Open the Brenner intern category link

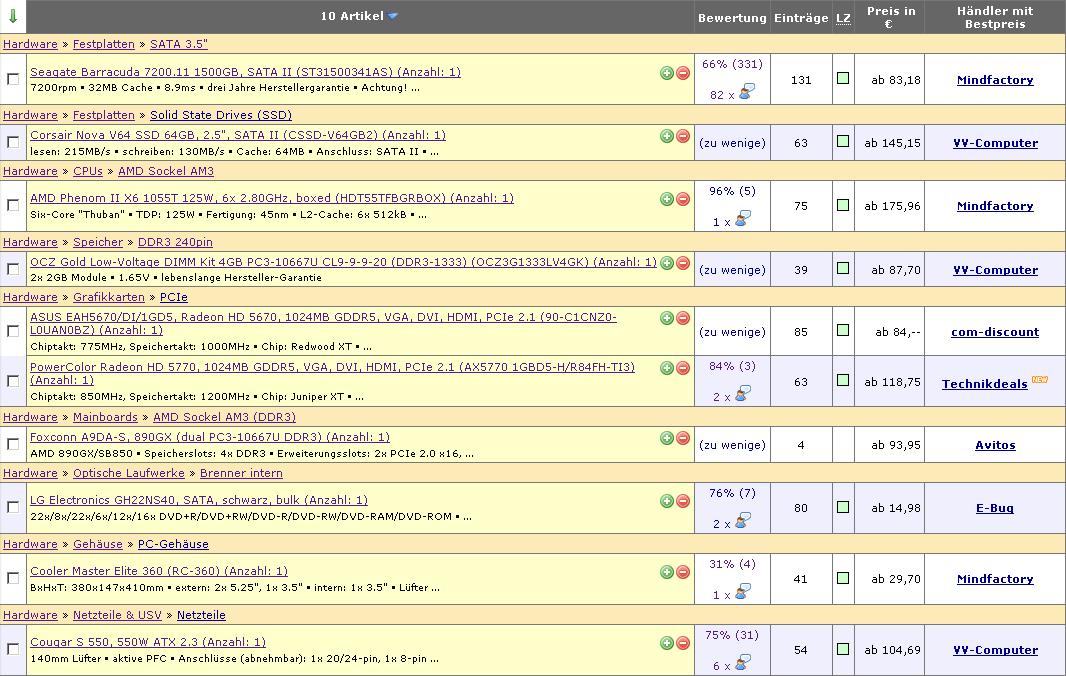point(241,473)
